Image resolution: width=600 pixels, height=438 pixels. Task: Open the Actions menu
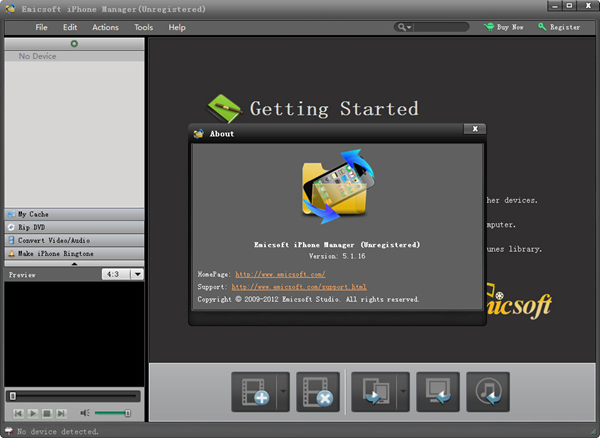click(105, 27)
